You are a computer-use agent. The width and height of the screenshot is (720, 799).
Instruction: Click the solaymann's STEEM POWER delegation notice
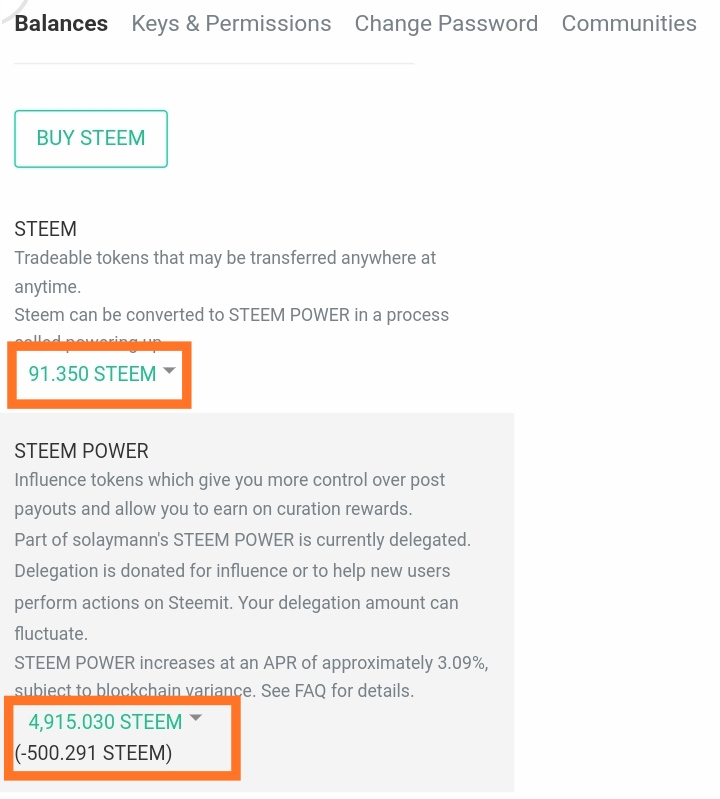coord(243,540)
